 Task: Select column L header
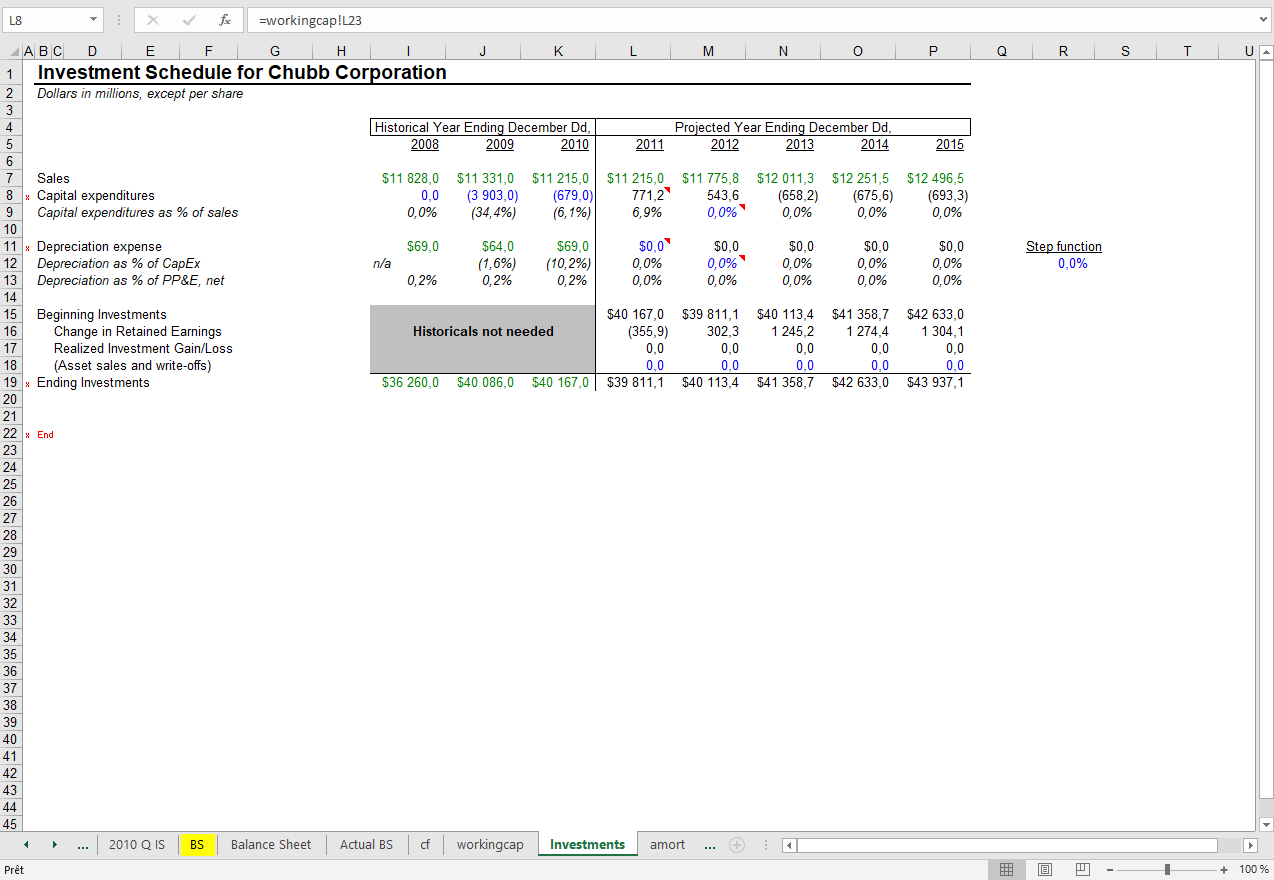pos(633,52)
